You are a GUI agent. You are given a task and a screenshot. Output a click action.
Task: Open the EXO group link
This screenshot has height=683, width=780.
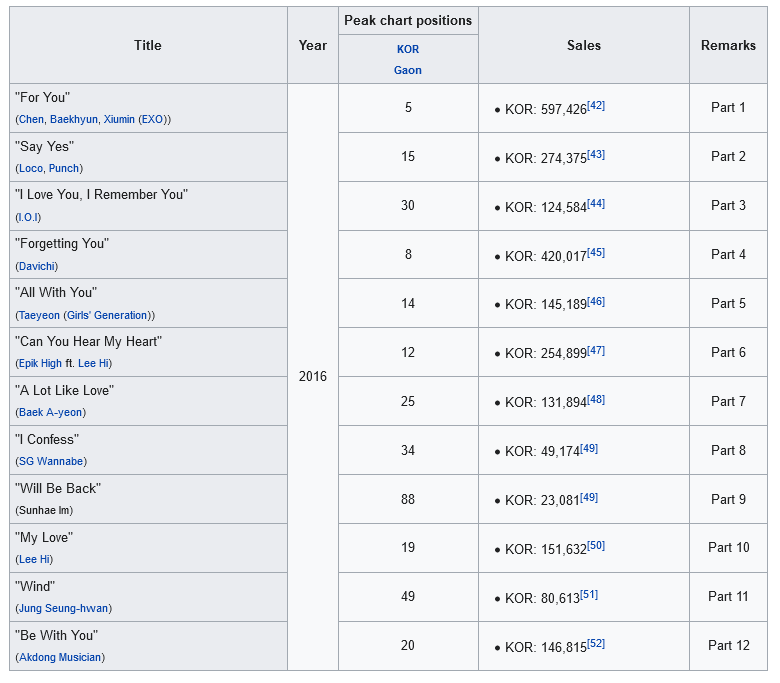[x=152, y=119]
